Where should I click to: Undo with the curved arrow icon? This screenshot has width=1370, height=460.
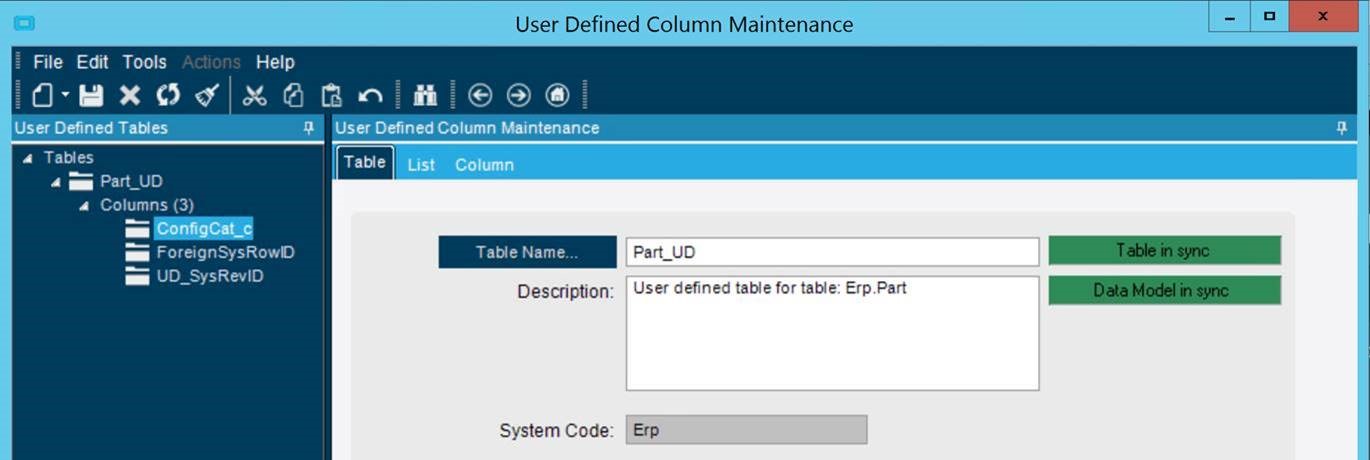coord(370,95)
